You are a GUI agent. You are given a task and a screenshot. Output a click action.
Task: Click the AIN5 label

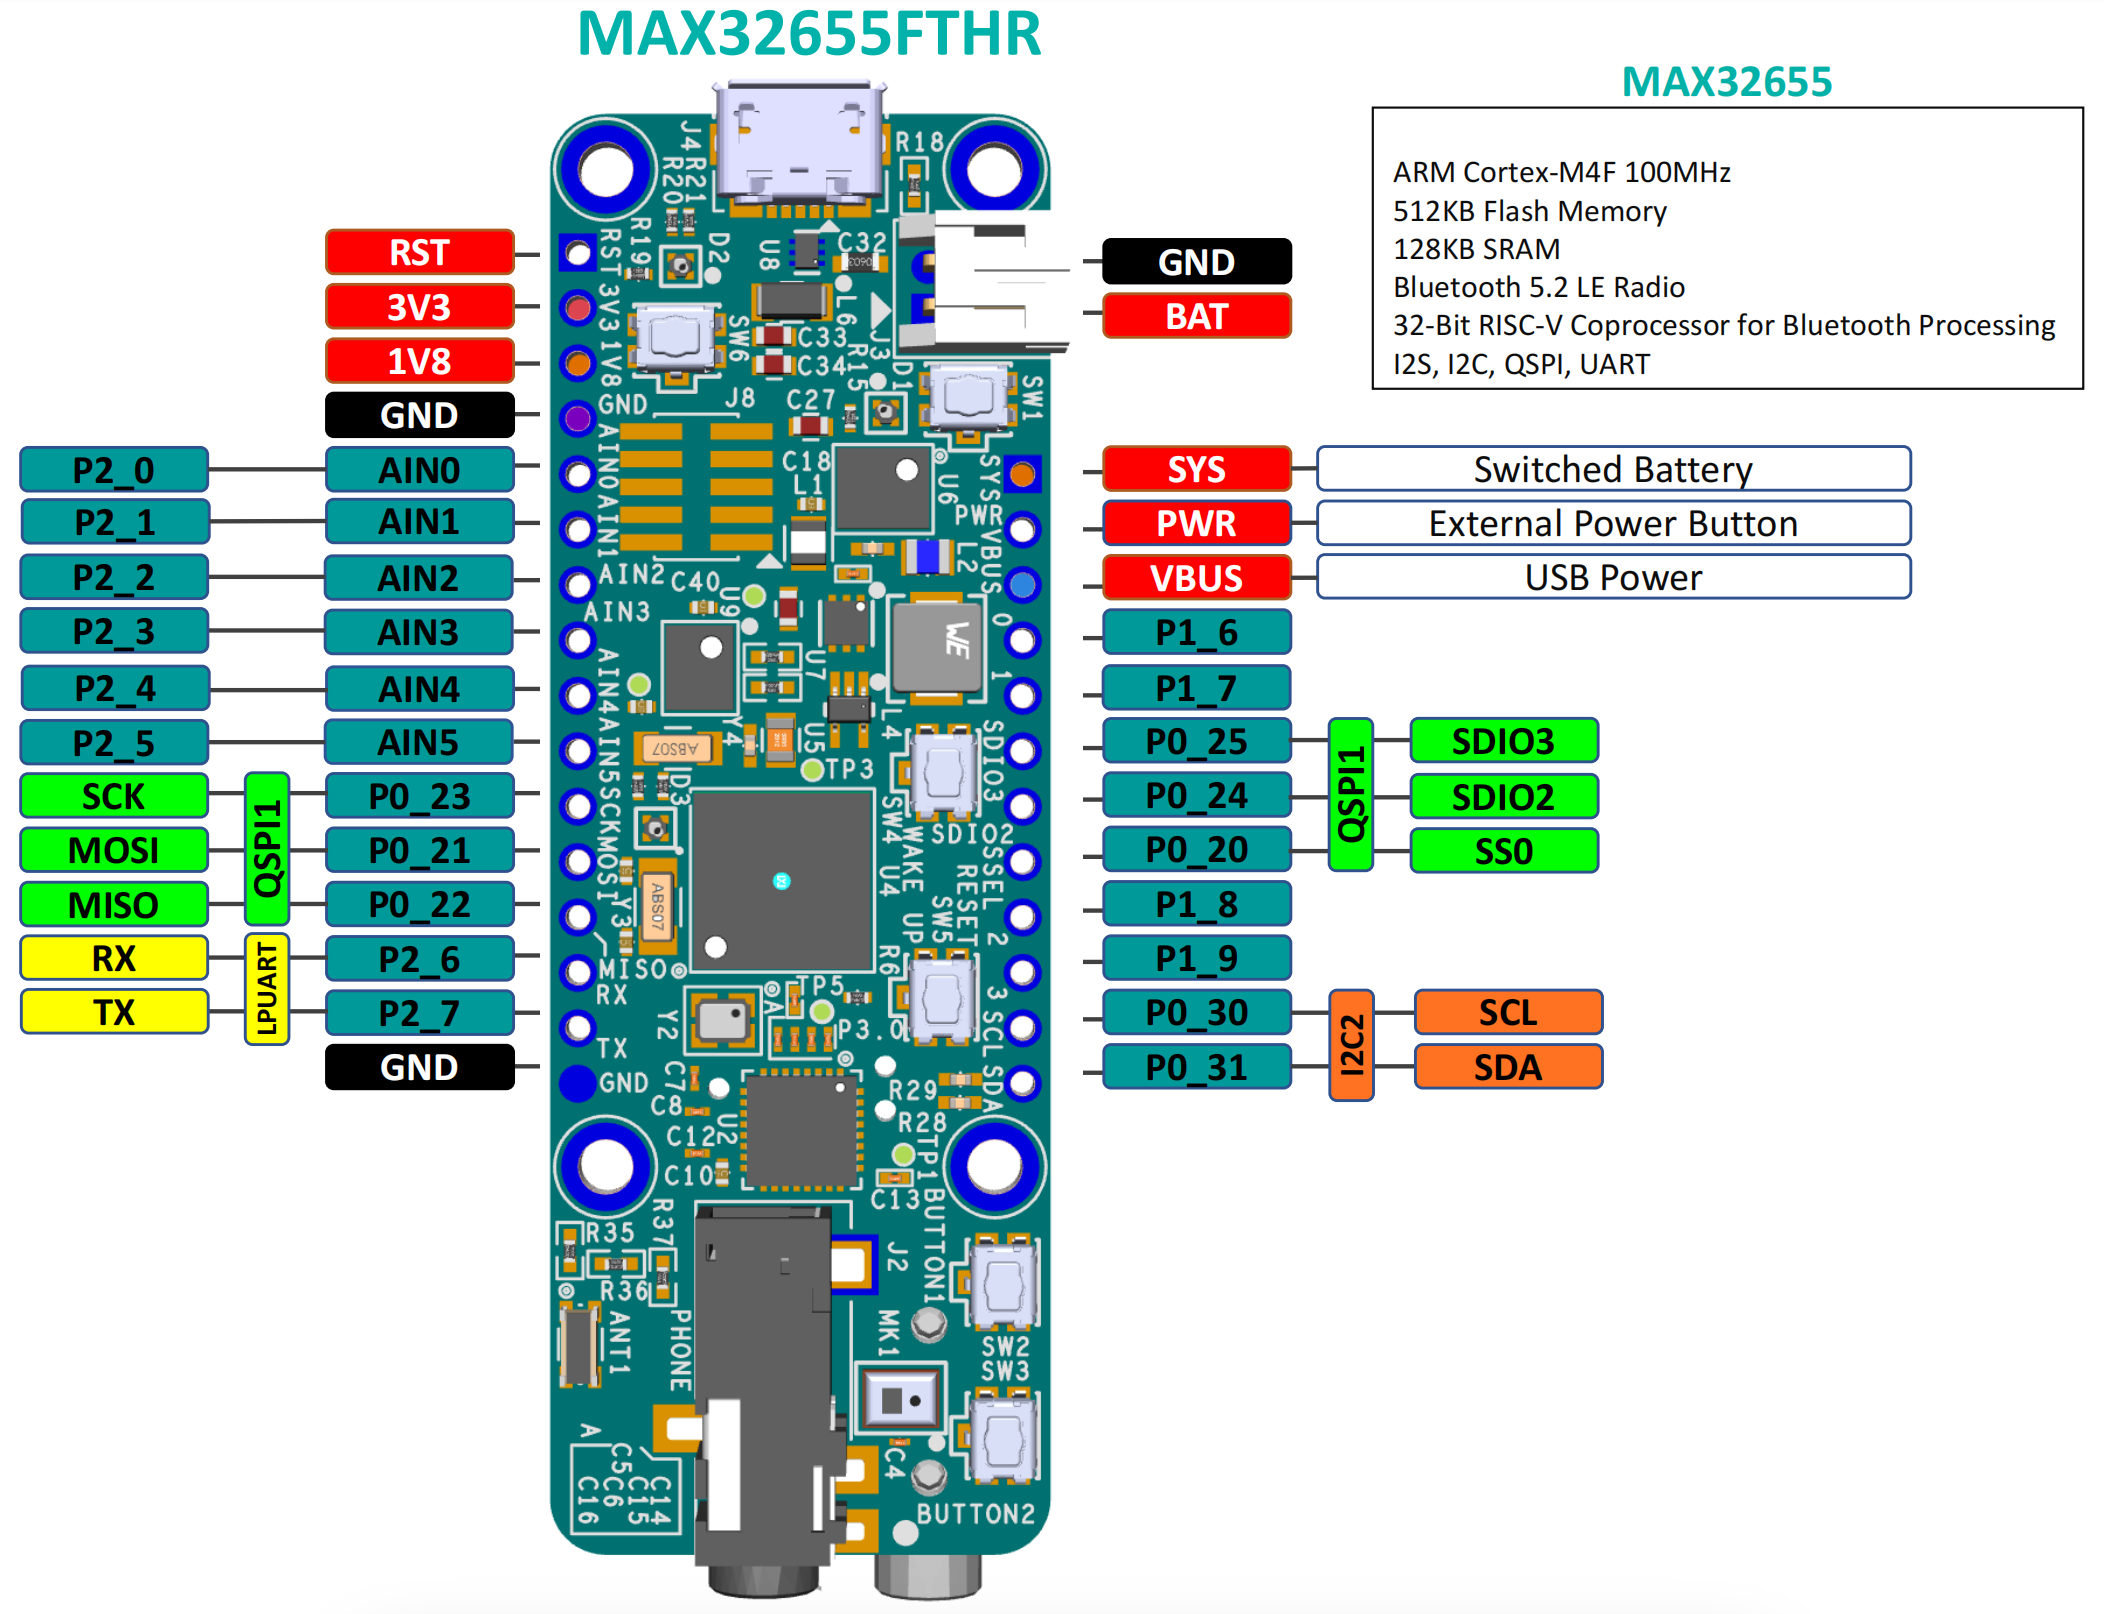(x=419, y=742)
